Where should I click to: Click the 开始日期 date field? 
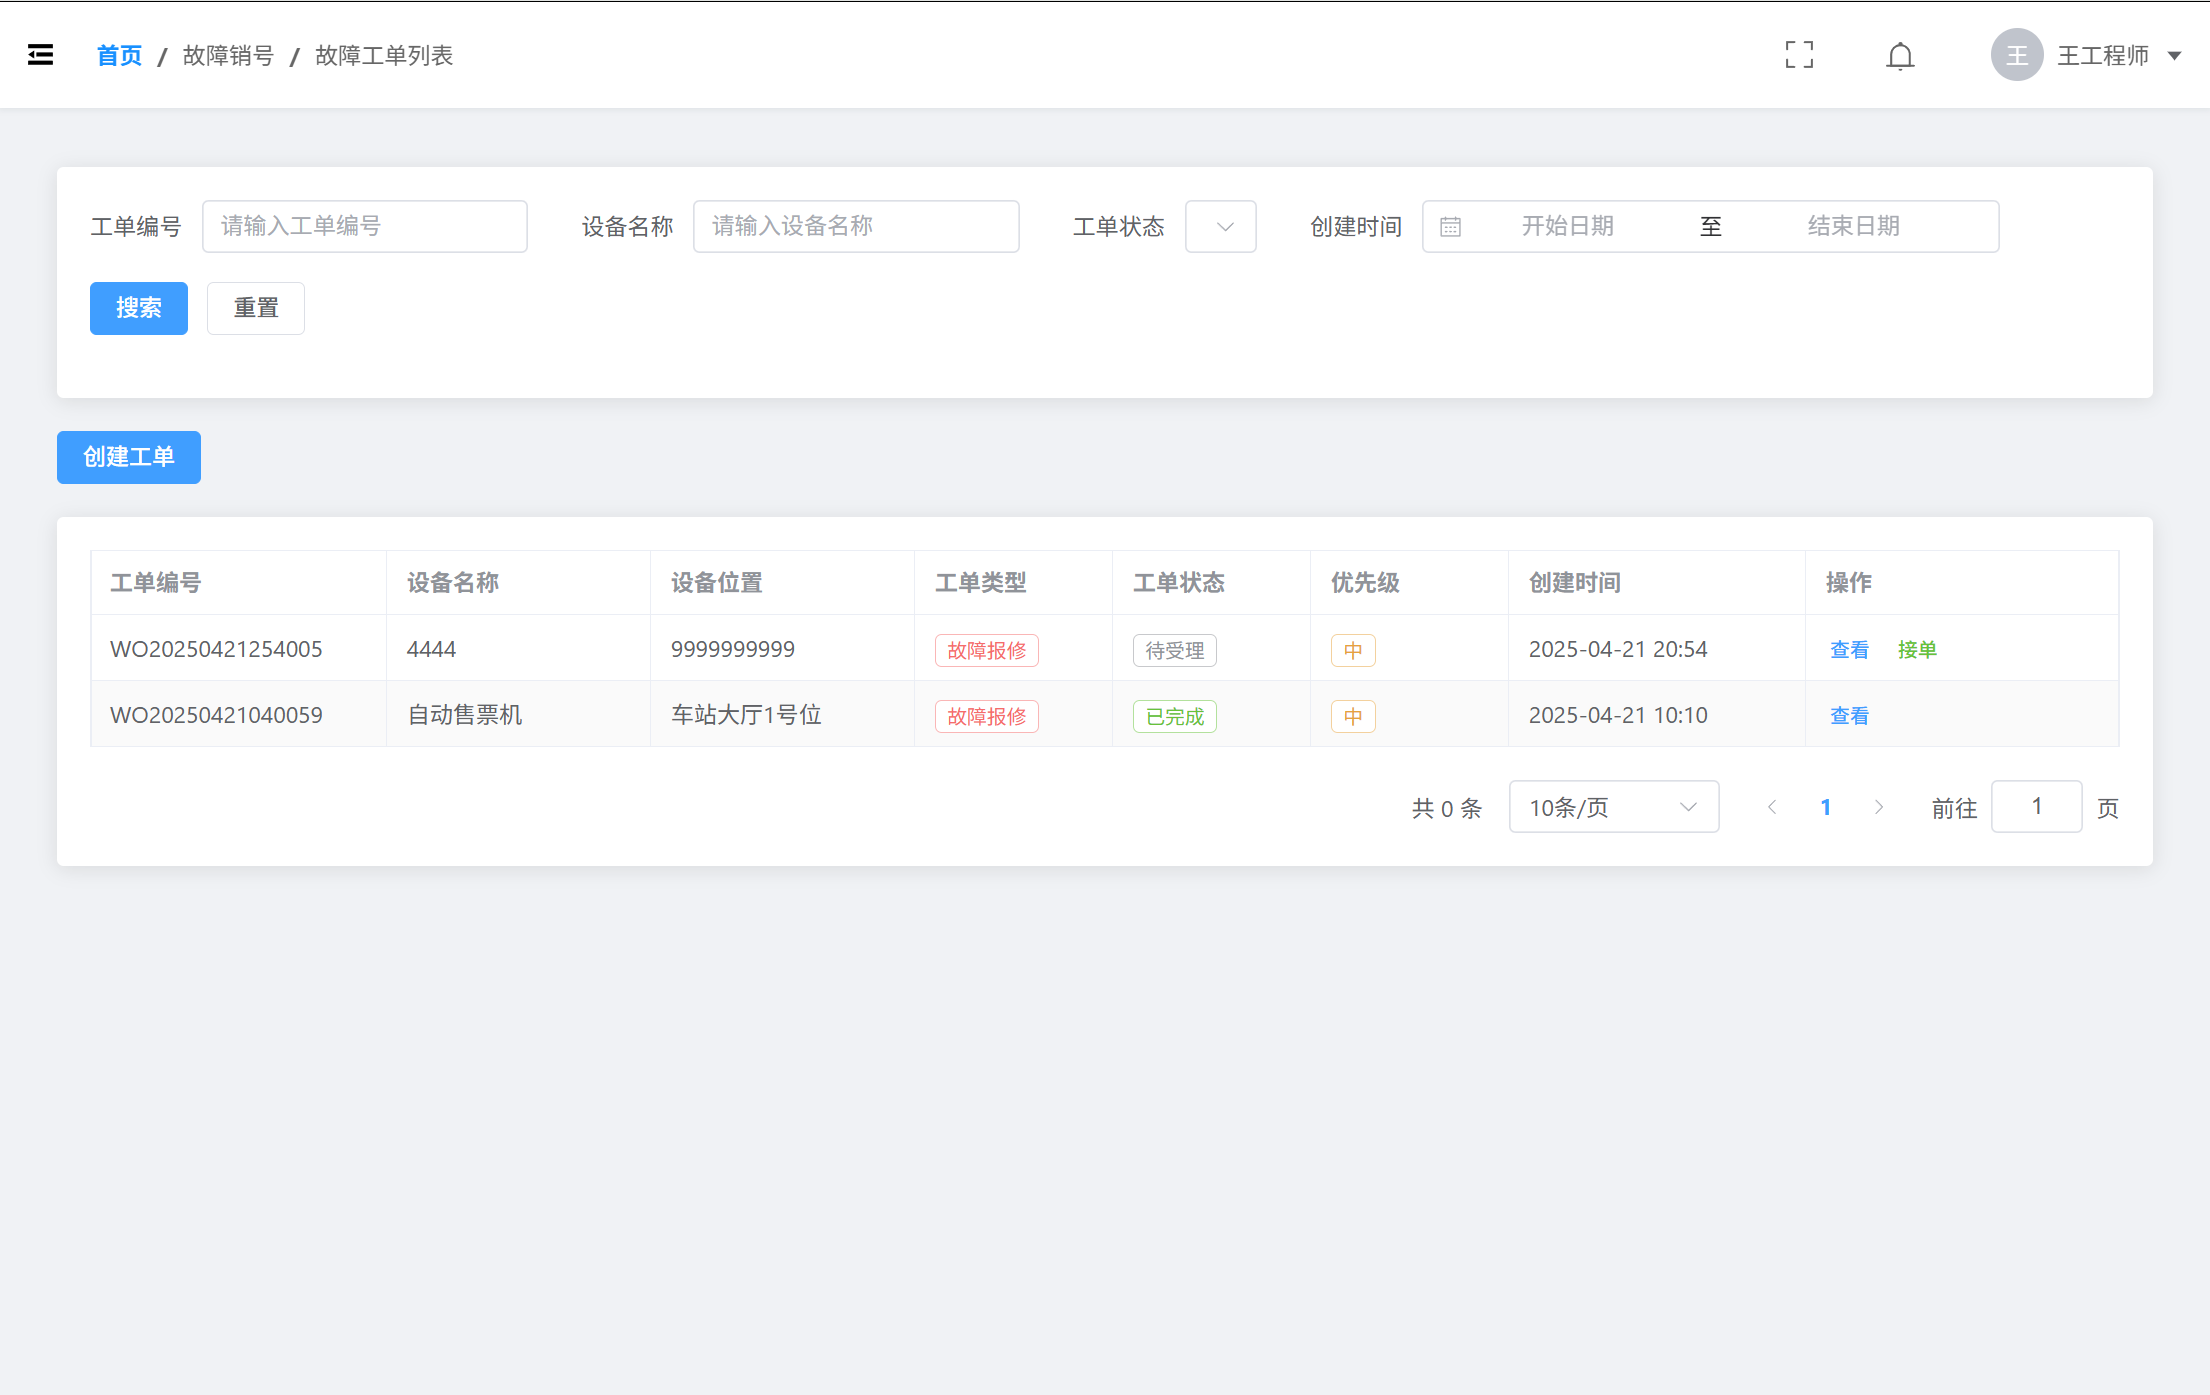pyautogui.click(x=1567, y=227)
